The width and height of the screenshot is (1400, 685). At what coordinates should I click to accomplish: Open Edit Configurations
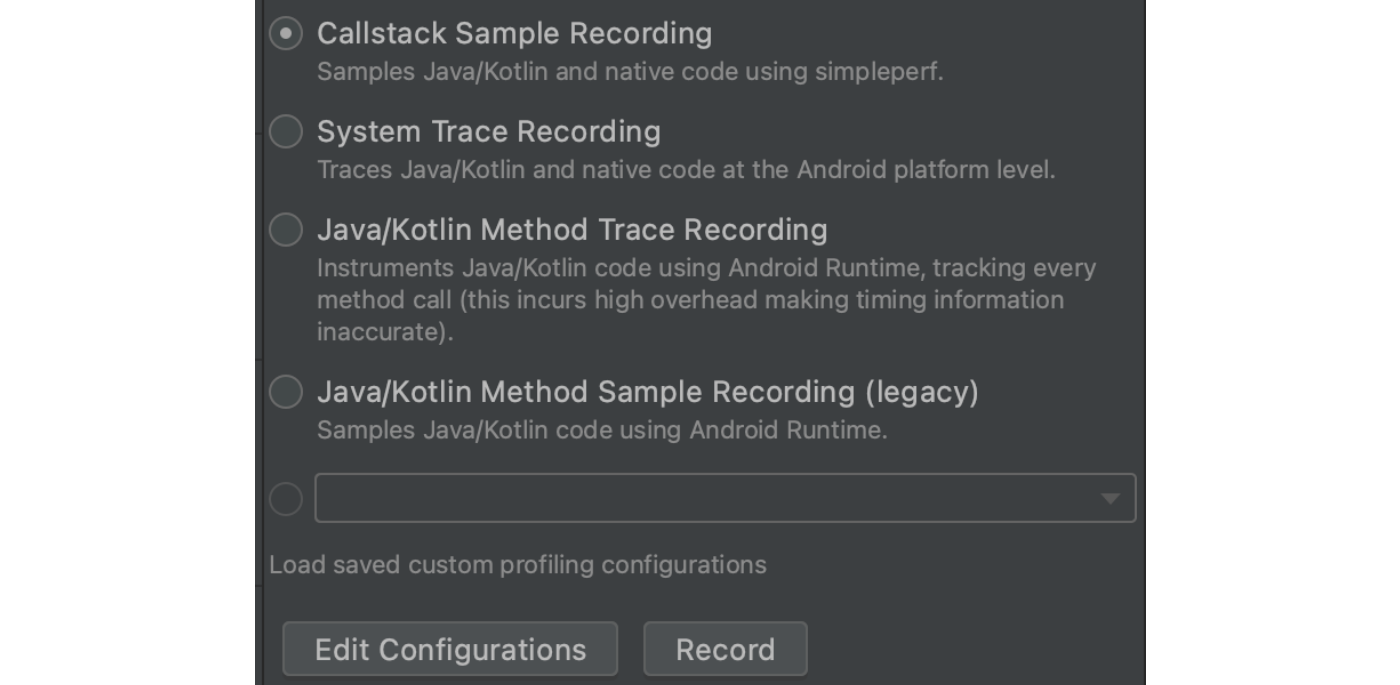point(450,649)
